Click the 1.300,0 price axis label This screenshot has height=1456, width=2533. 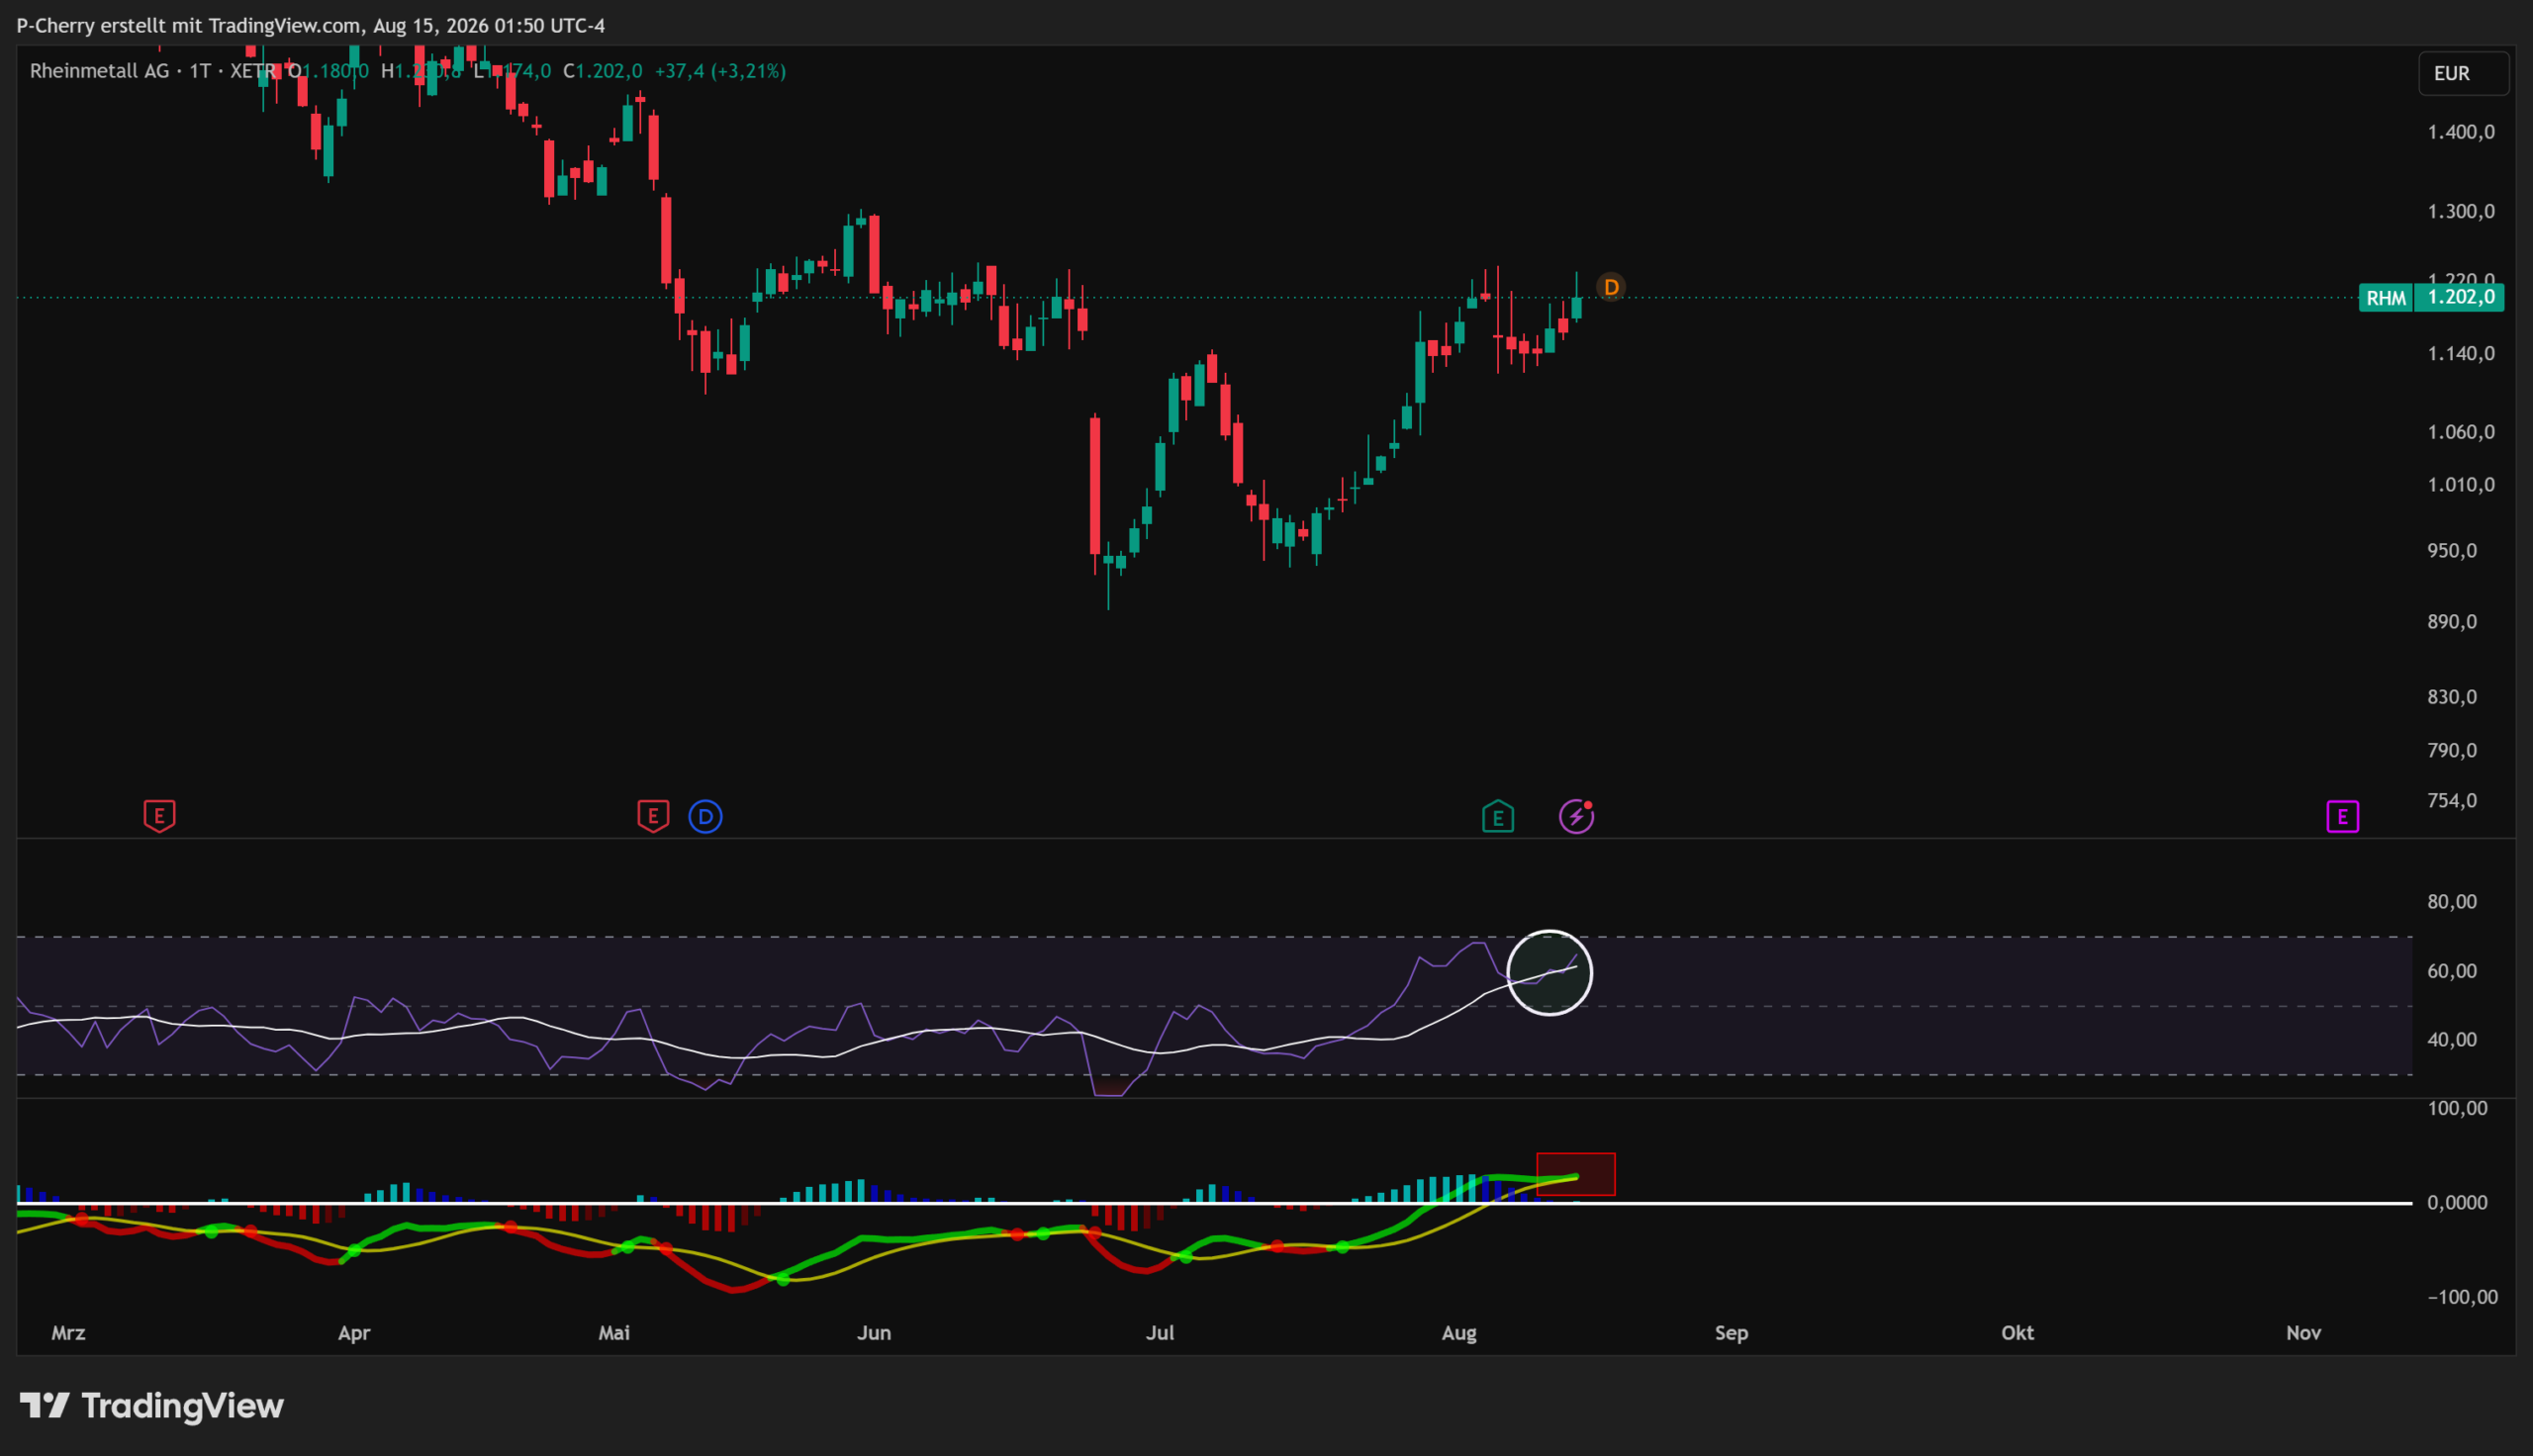[x=2461, y=211]
